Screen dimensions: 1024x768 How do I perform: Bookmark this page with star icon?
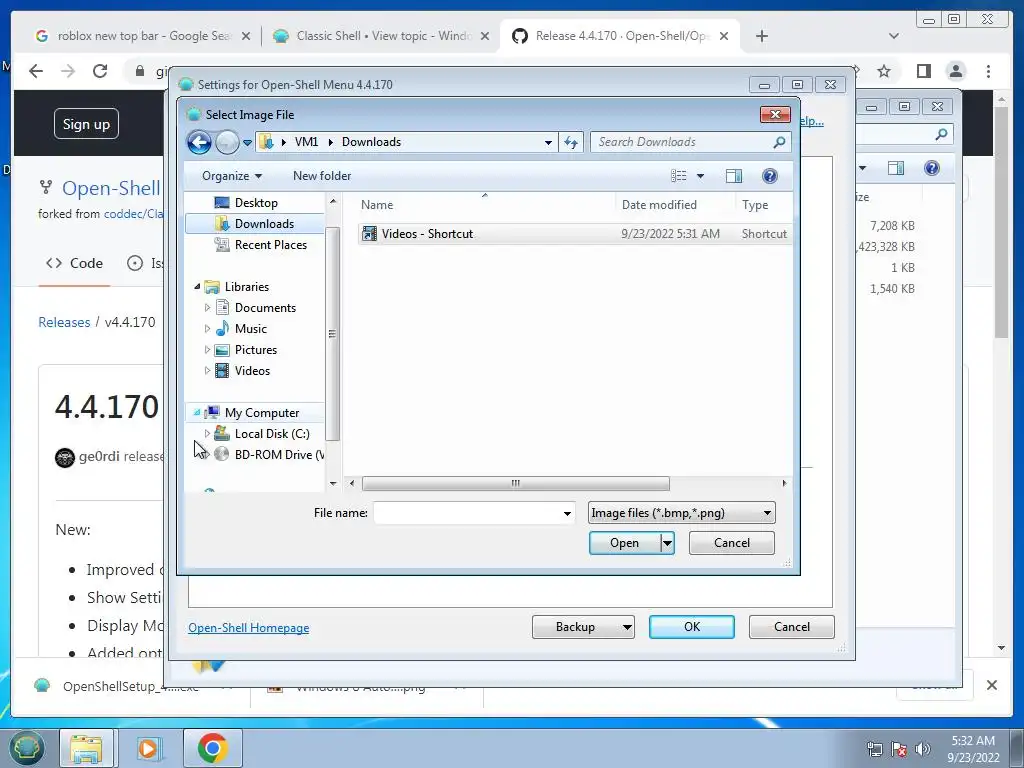[884, 71]
